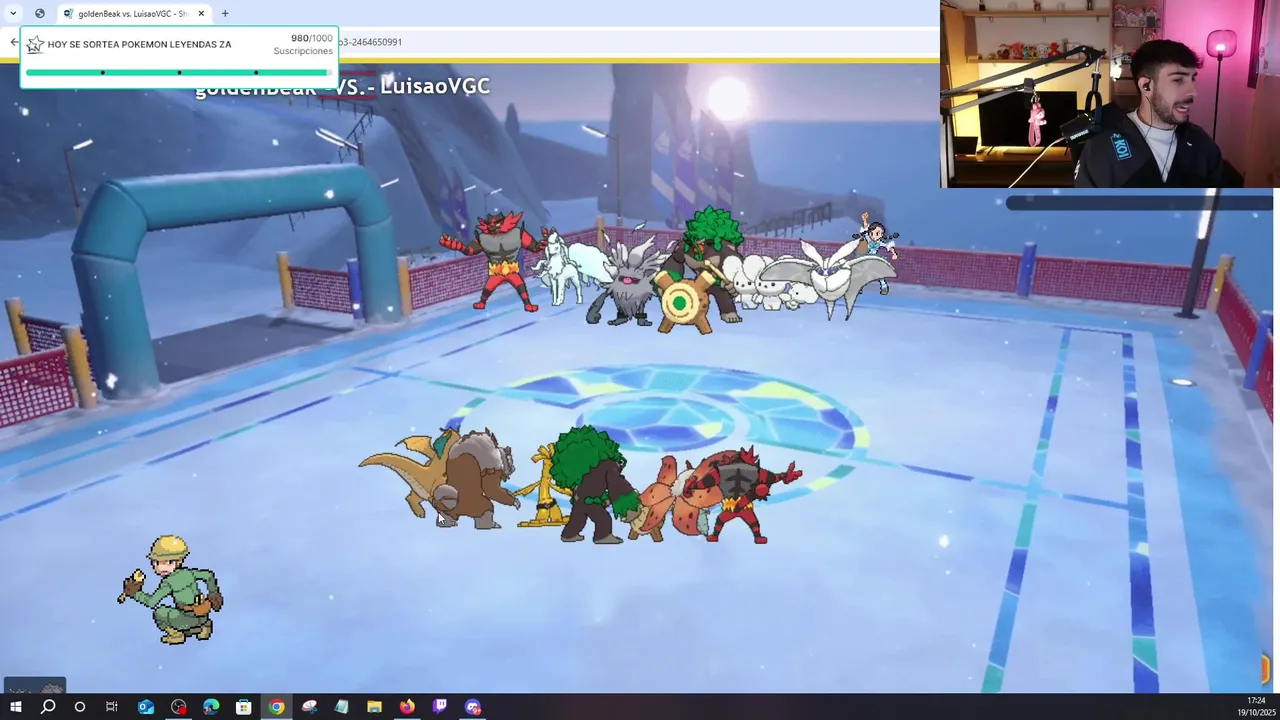Click the front row Rillaboom back sprite
Image resolution: width=1280 pixels, height=720 pixels.
pyautogui.click(x=592, y=484)
